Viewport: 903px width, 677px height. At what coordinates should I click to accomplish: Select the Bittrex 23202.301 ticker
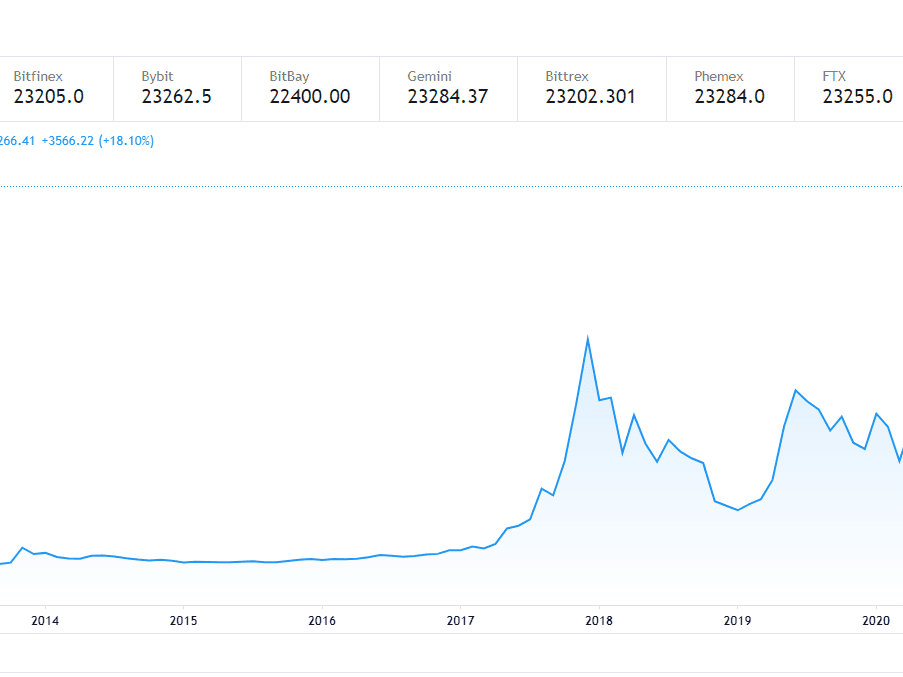coord(592,89)
